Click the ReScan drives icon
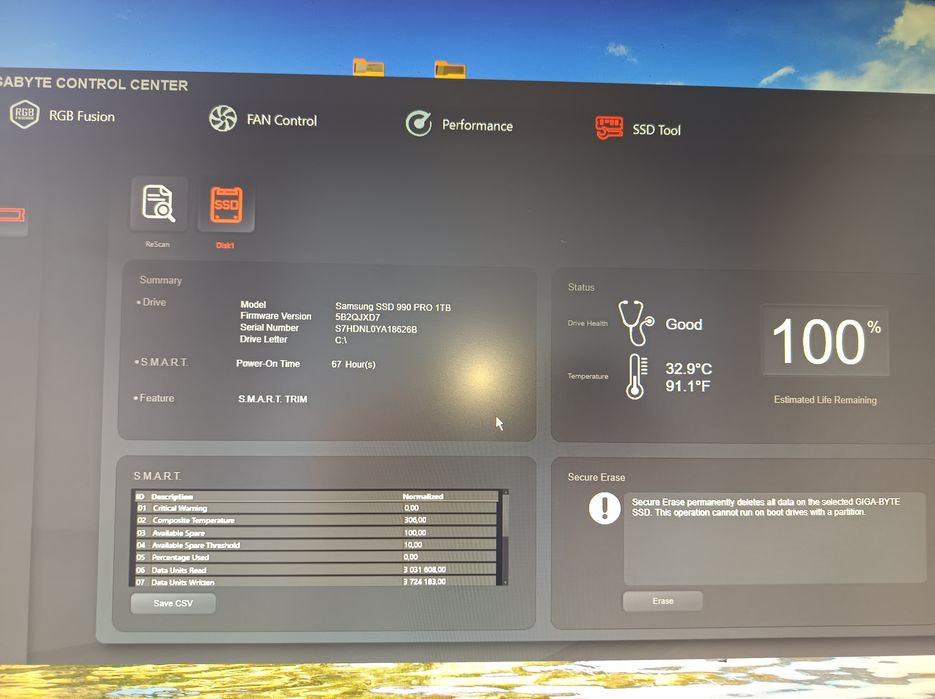This screenshot has height=699, width=935. tap(159, 204)
